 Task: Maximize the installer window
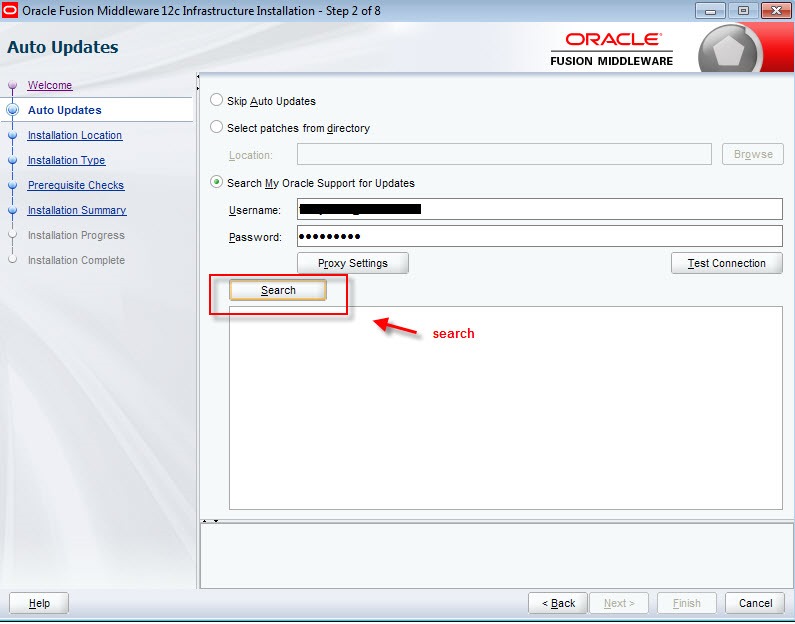click(x=743, y=11)
